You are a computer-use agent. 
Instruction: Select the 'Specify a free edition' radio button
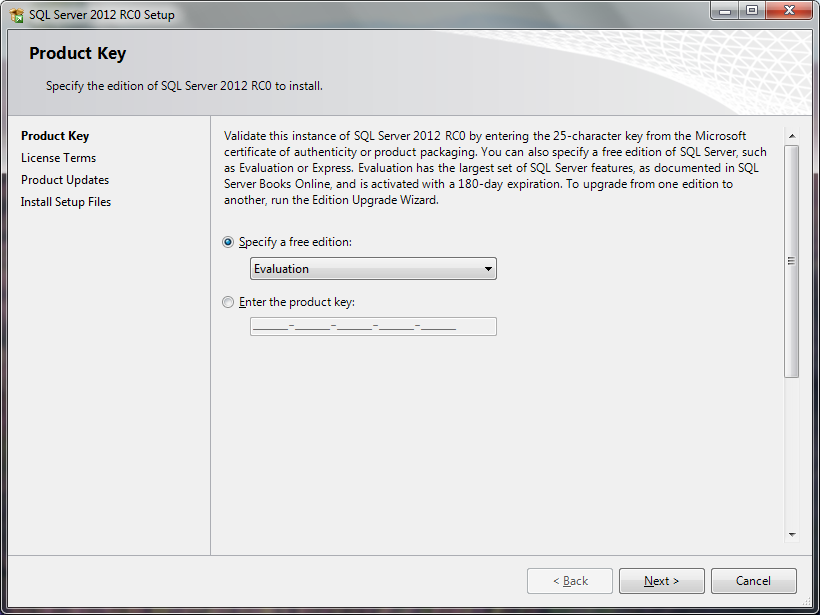[228, 242]
